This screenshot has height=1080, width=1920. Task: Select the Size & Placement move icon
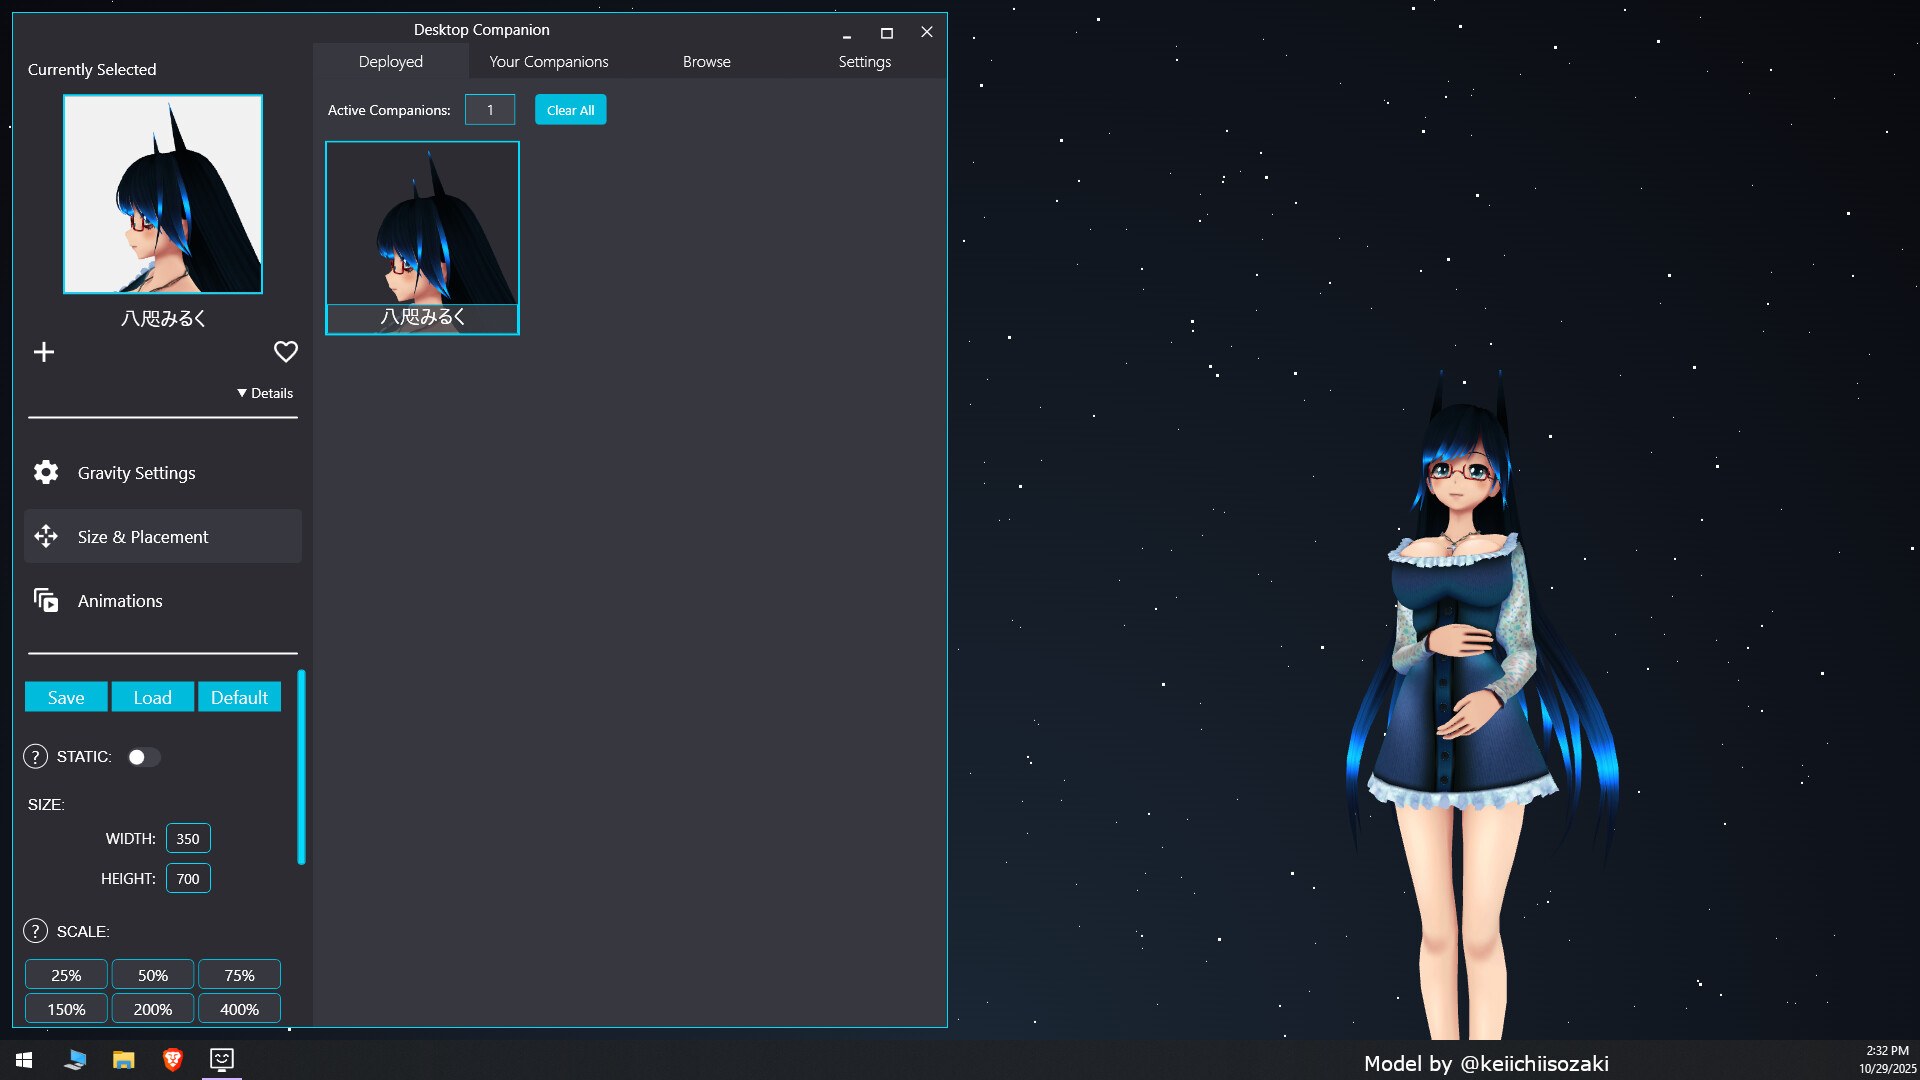click(45, 536)
